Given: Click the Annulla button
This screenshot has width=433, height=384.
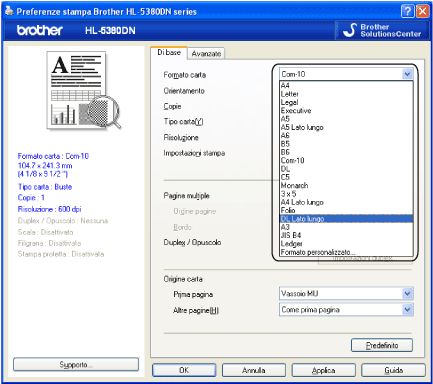Looking at the screenshot, I should tap(254, 370).
